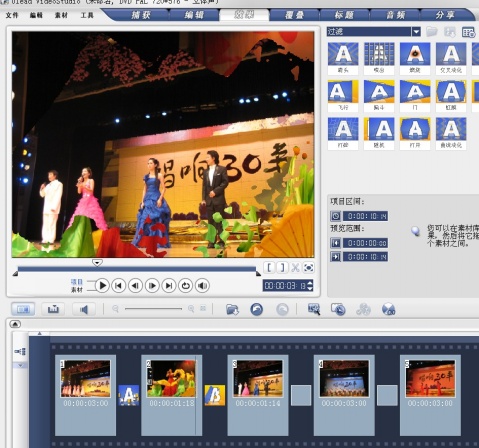The width and height of the screenshot is (479, 448).
Task: Switch to storyboard view mode
Action: pyautogui.click(x=23, y=309)
